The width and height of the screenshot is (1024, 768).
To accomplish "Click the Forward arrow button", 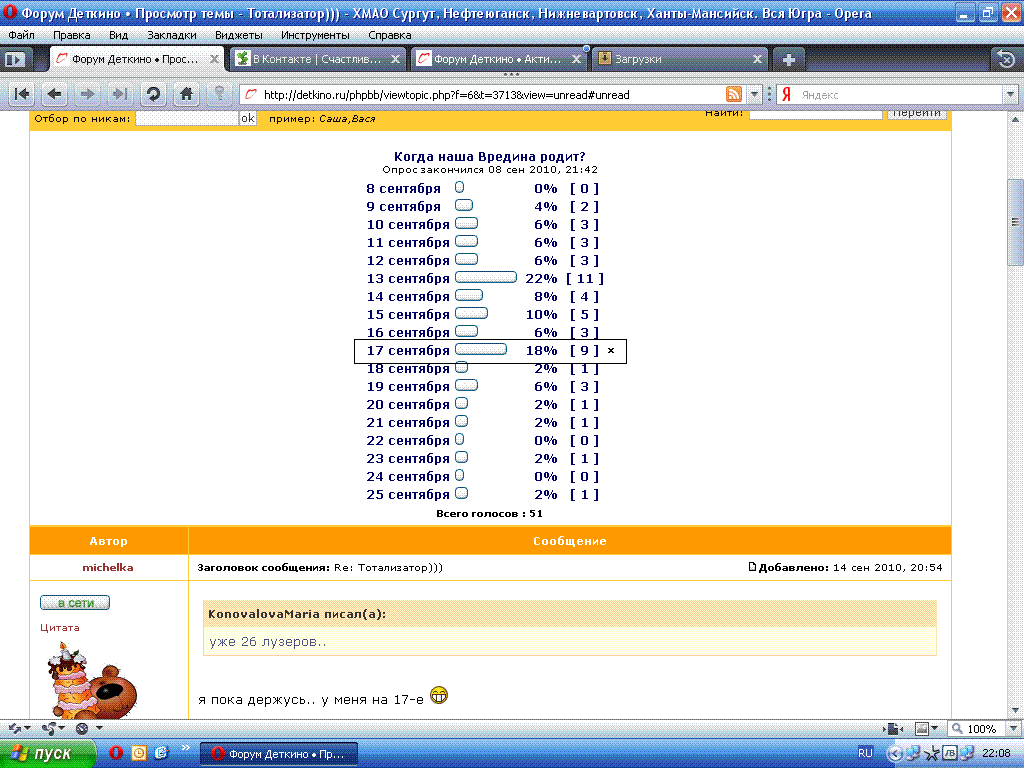I will click(87, 94).
